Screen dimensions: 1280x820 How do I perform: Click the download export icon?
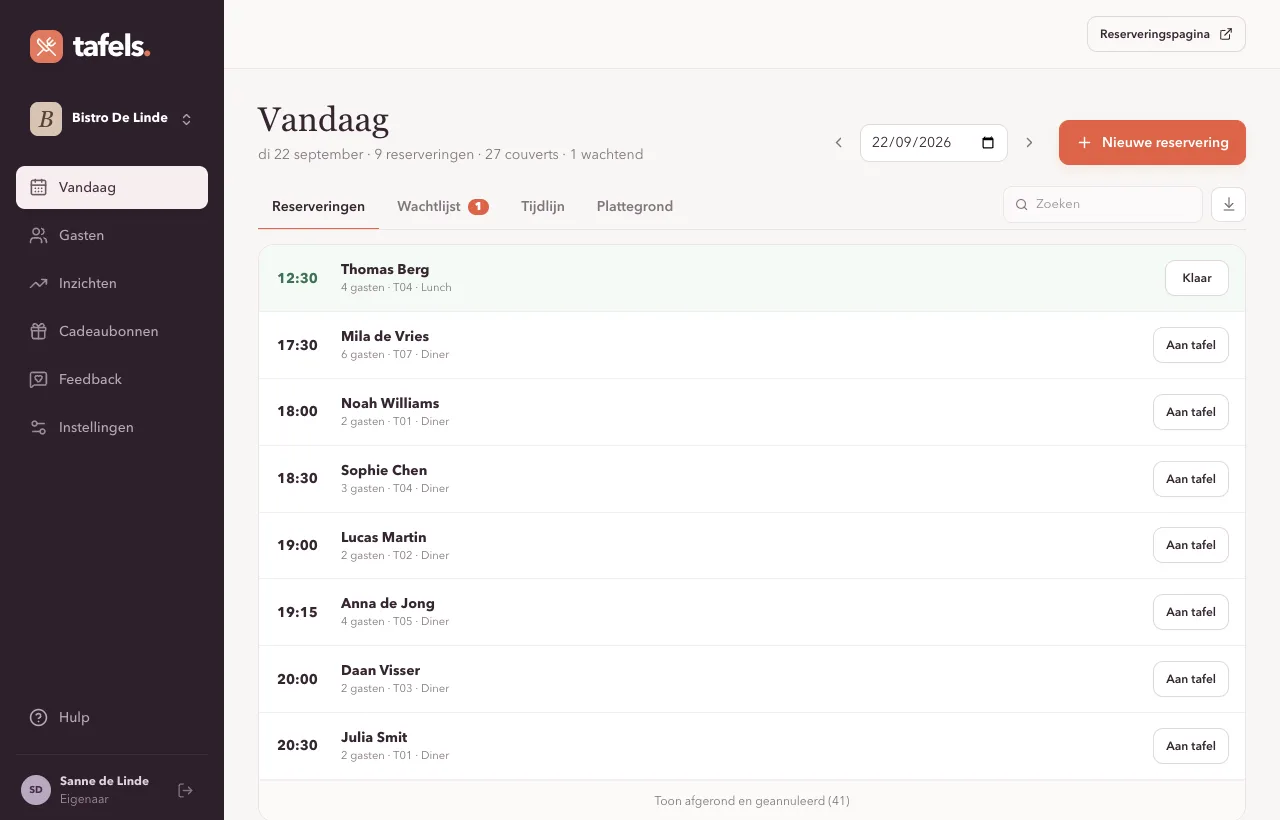click(x=1228, y=204)
